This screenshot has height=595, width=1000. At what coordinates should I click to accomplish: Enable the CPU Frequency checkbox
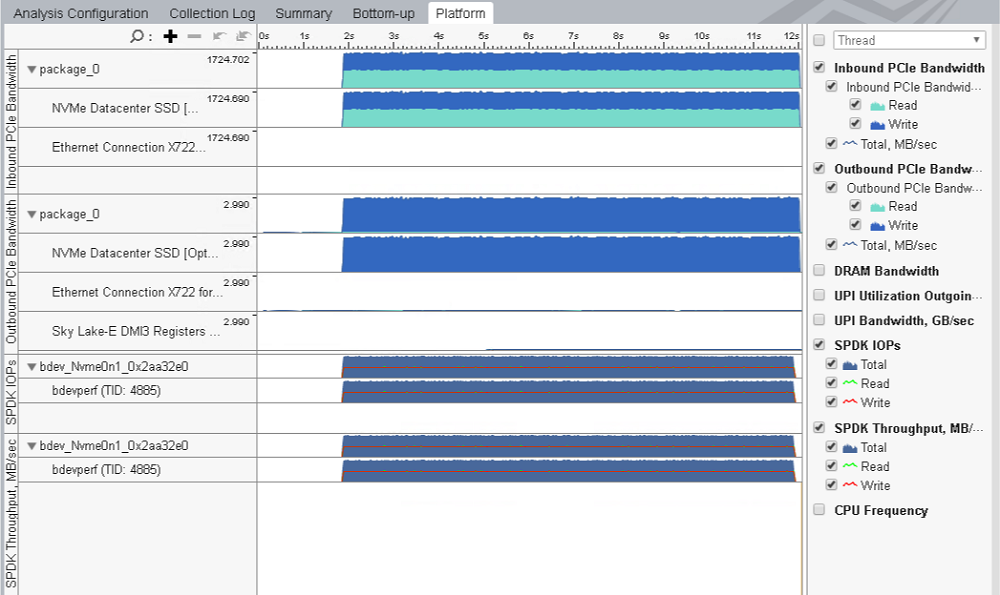point(820,511)
